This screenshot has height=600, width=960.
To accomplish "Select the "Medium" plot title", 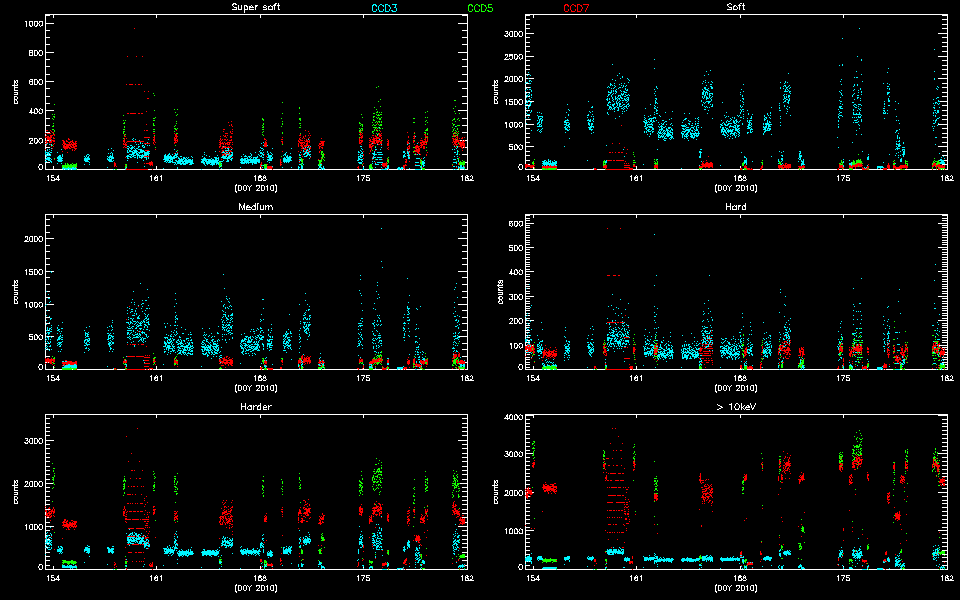I will coord(256,207).
